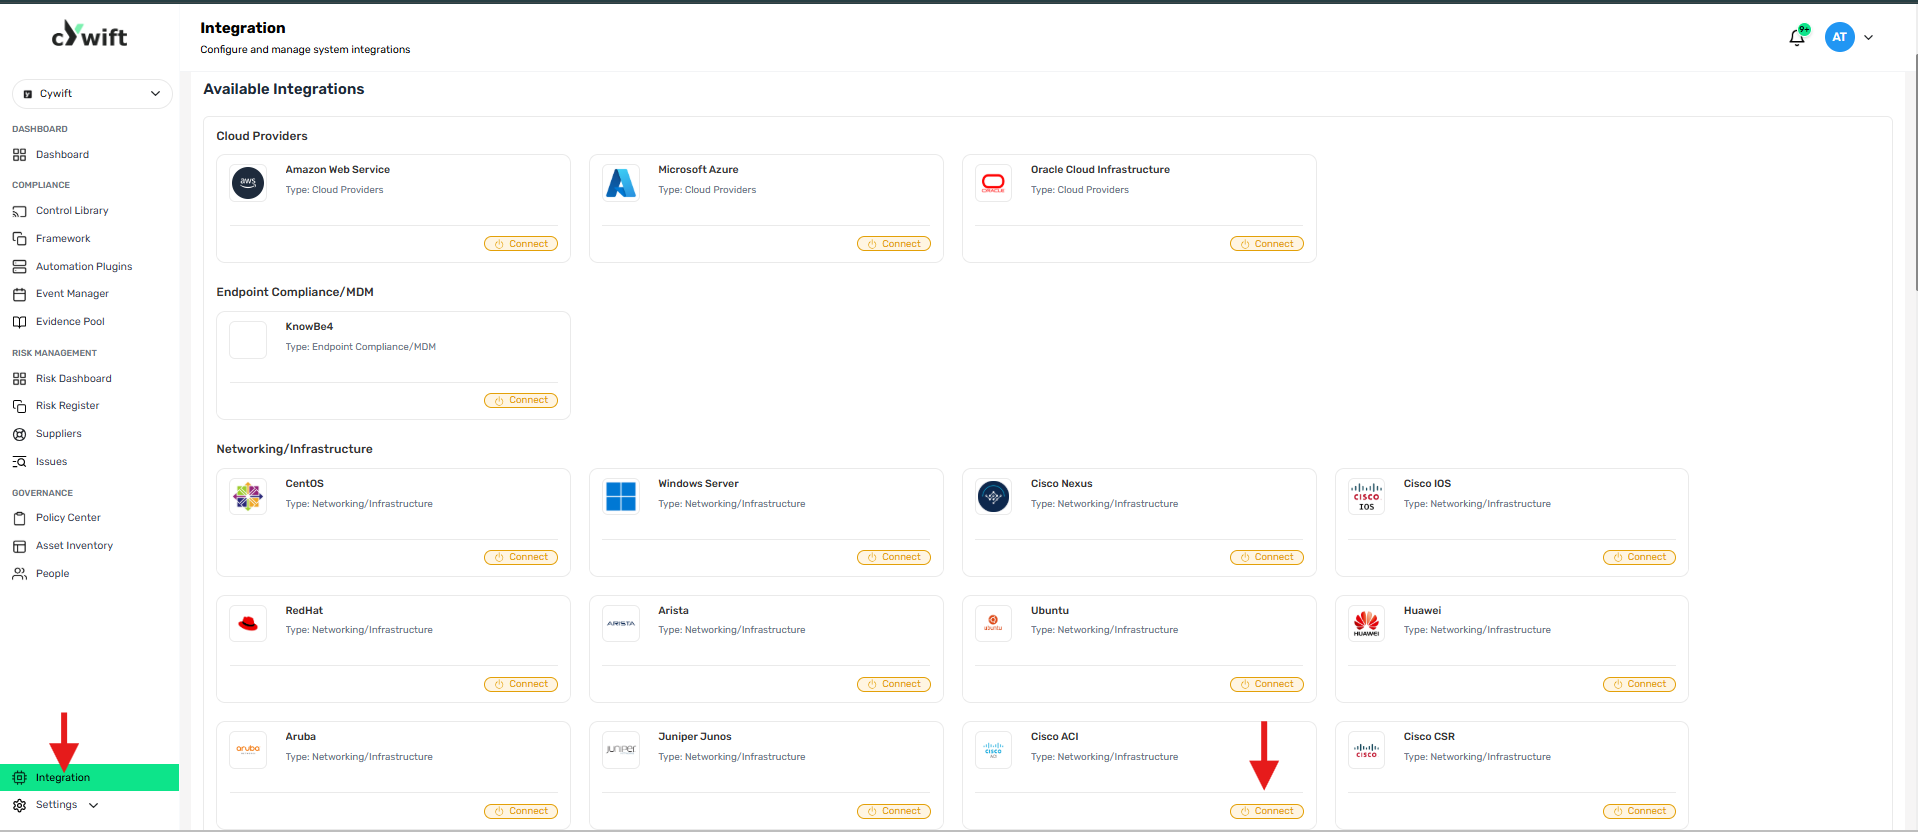The image size is (1918, 832).
Task: Click 'Type: Endpoint Compliance/MDM' text
Action: pos(361,347)
